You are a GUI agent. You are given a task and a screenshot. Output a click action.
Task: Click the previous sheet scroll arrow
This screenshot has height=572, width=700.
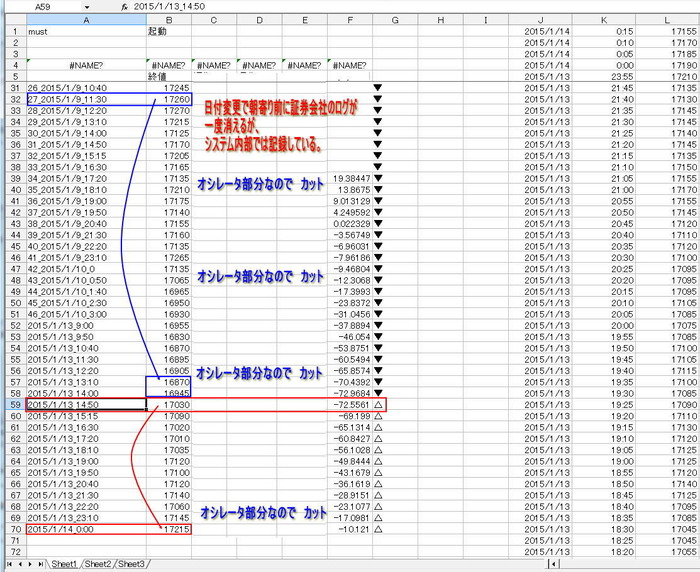pyautogui.click(x=20, y=564)
